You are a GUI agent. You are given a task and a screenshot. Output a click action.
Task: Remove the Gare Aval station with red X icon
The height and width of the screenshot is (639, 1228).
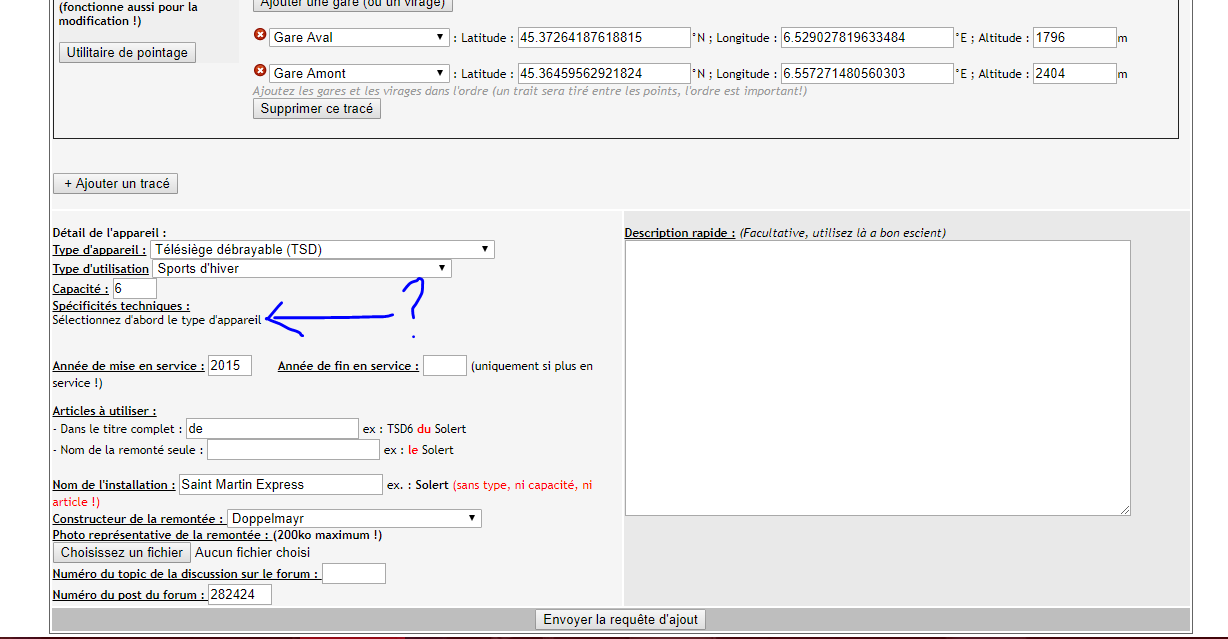pyautogui.click(x=260, y=35)
